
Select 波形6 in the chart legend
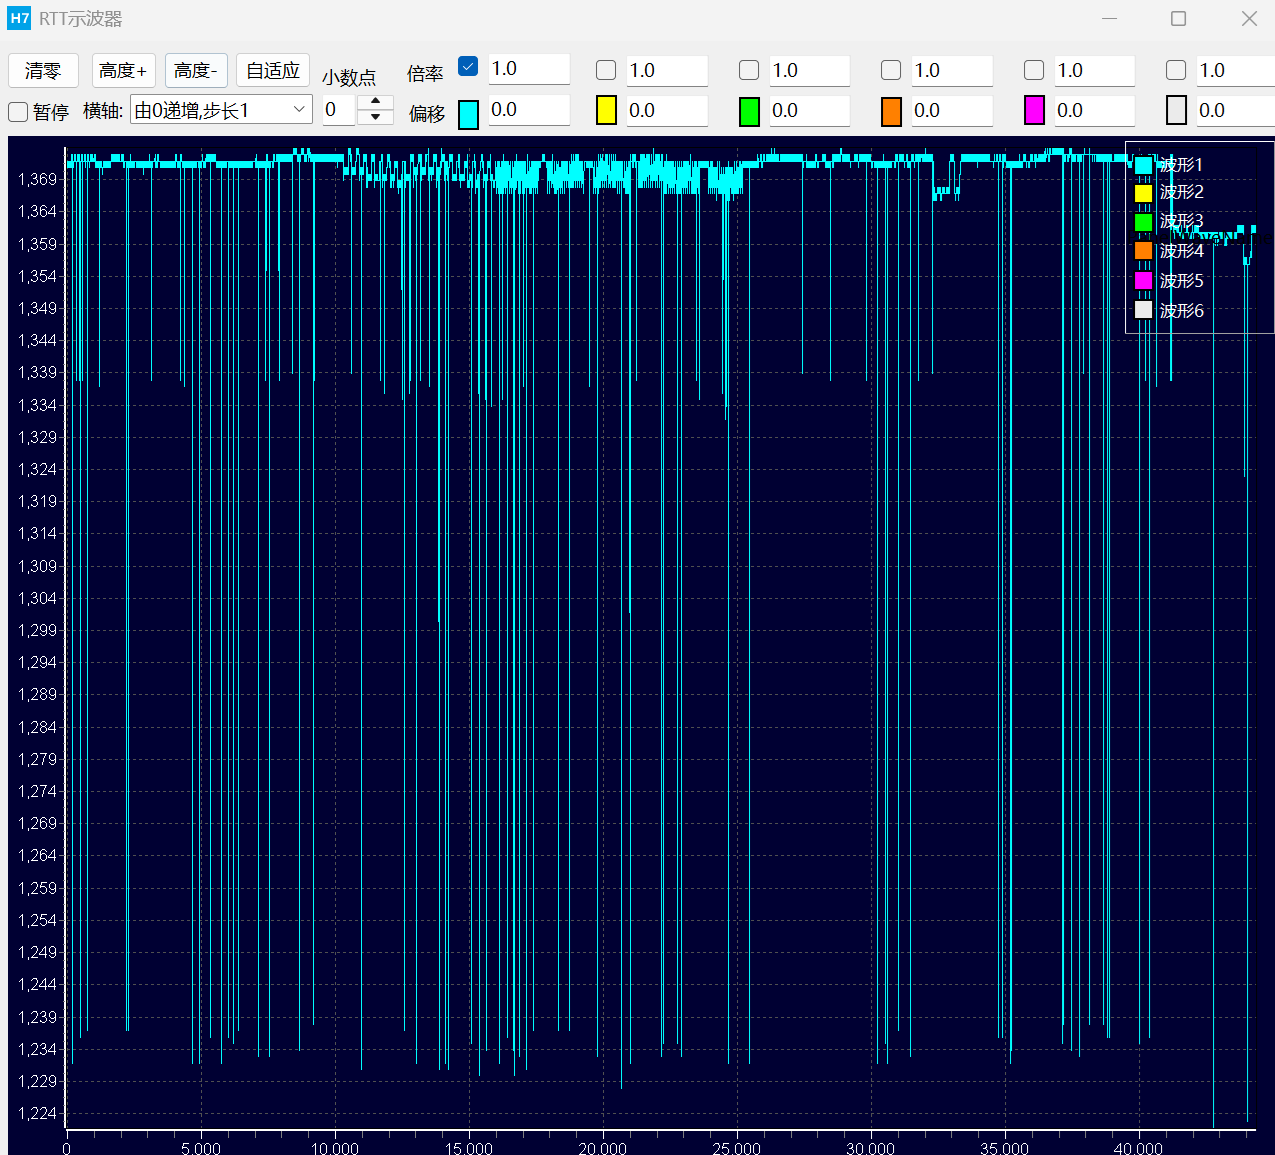click(x=1181, y=311)
